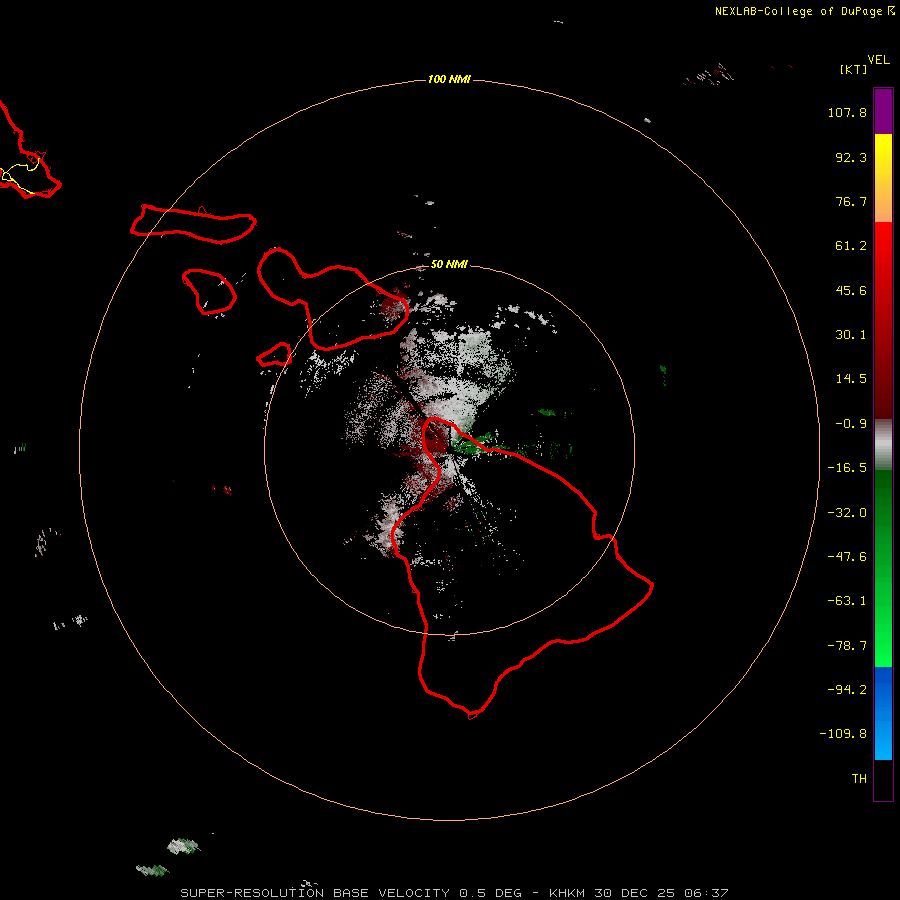Select the 61.2 legend value
900x900 pixels.
[851, 246]
